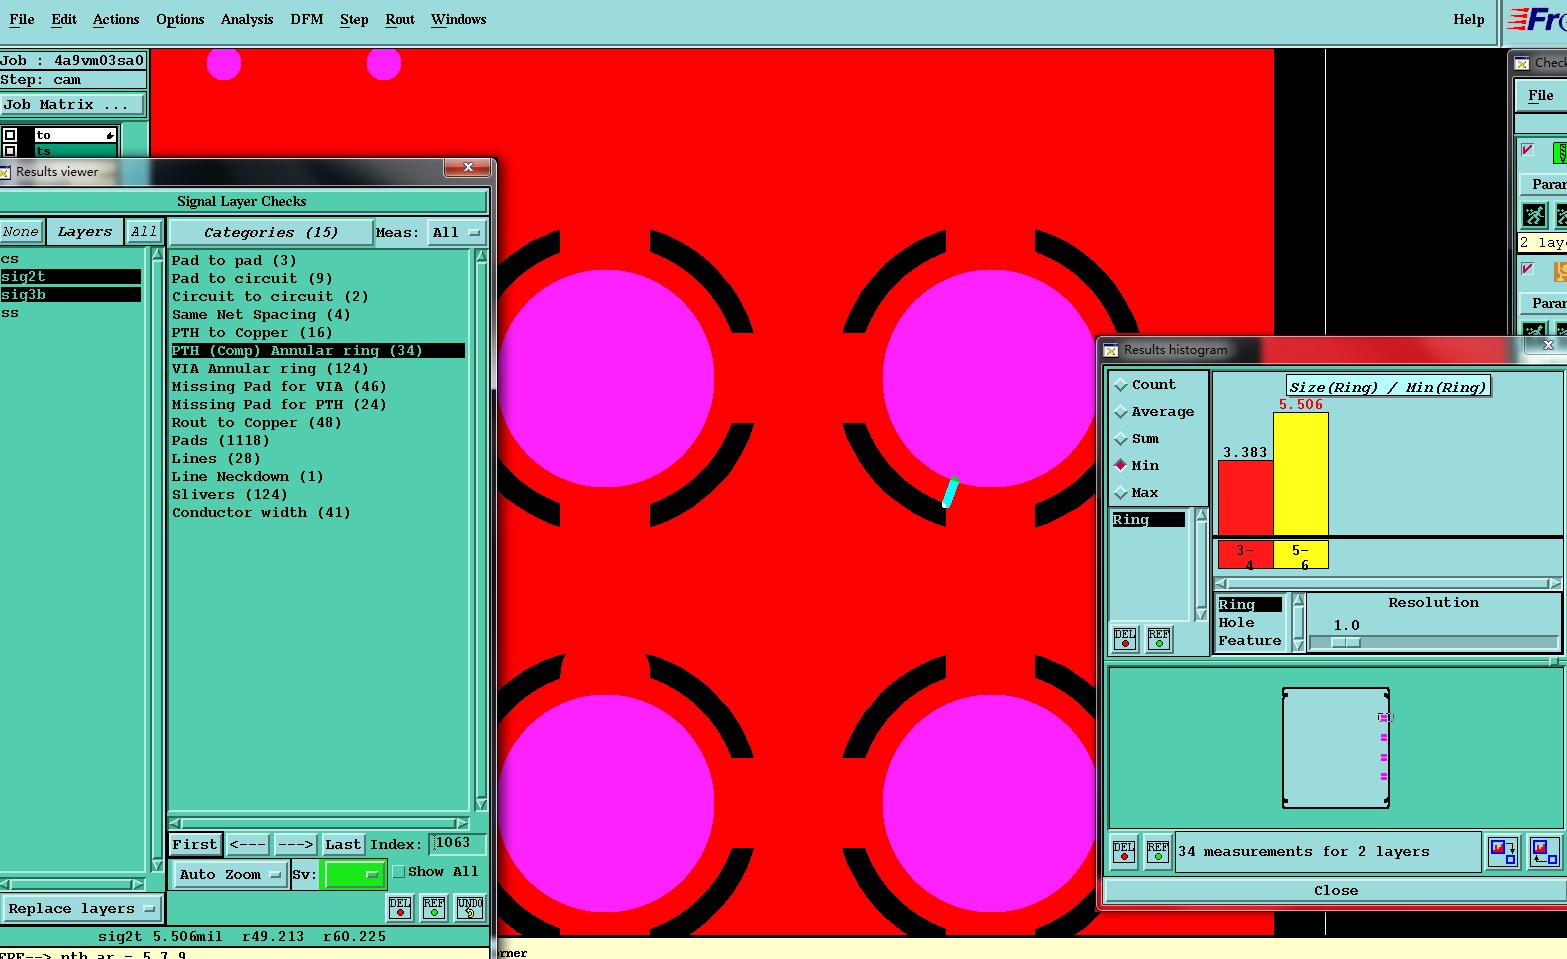The image size is (1567, 959).
Task: Select PTH (Comp) Annular ring (34)
Action: (x=317, y=351)
